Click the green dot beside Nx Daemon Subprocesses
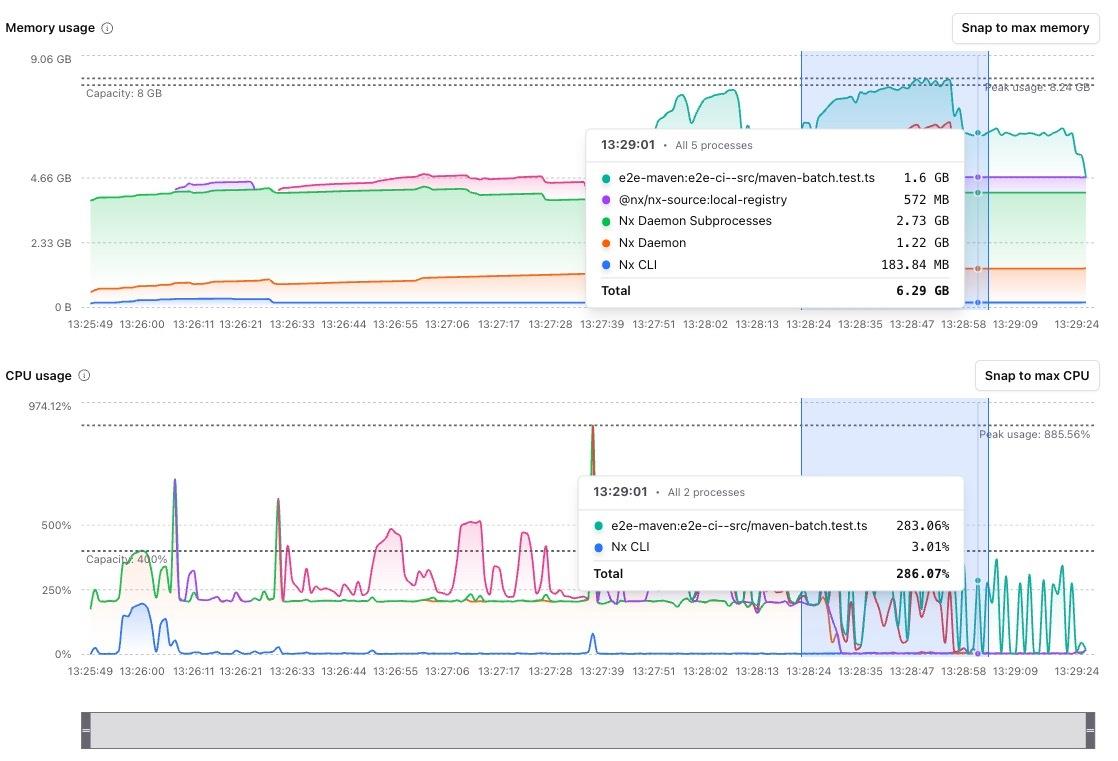1118x761 pixels. tap(604, 221)
